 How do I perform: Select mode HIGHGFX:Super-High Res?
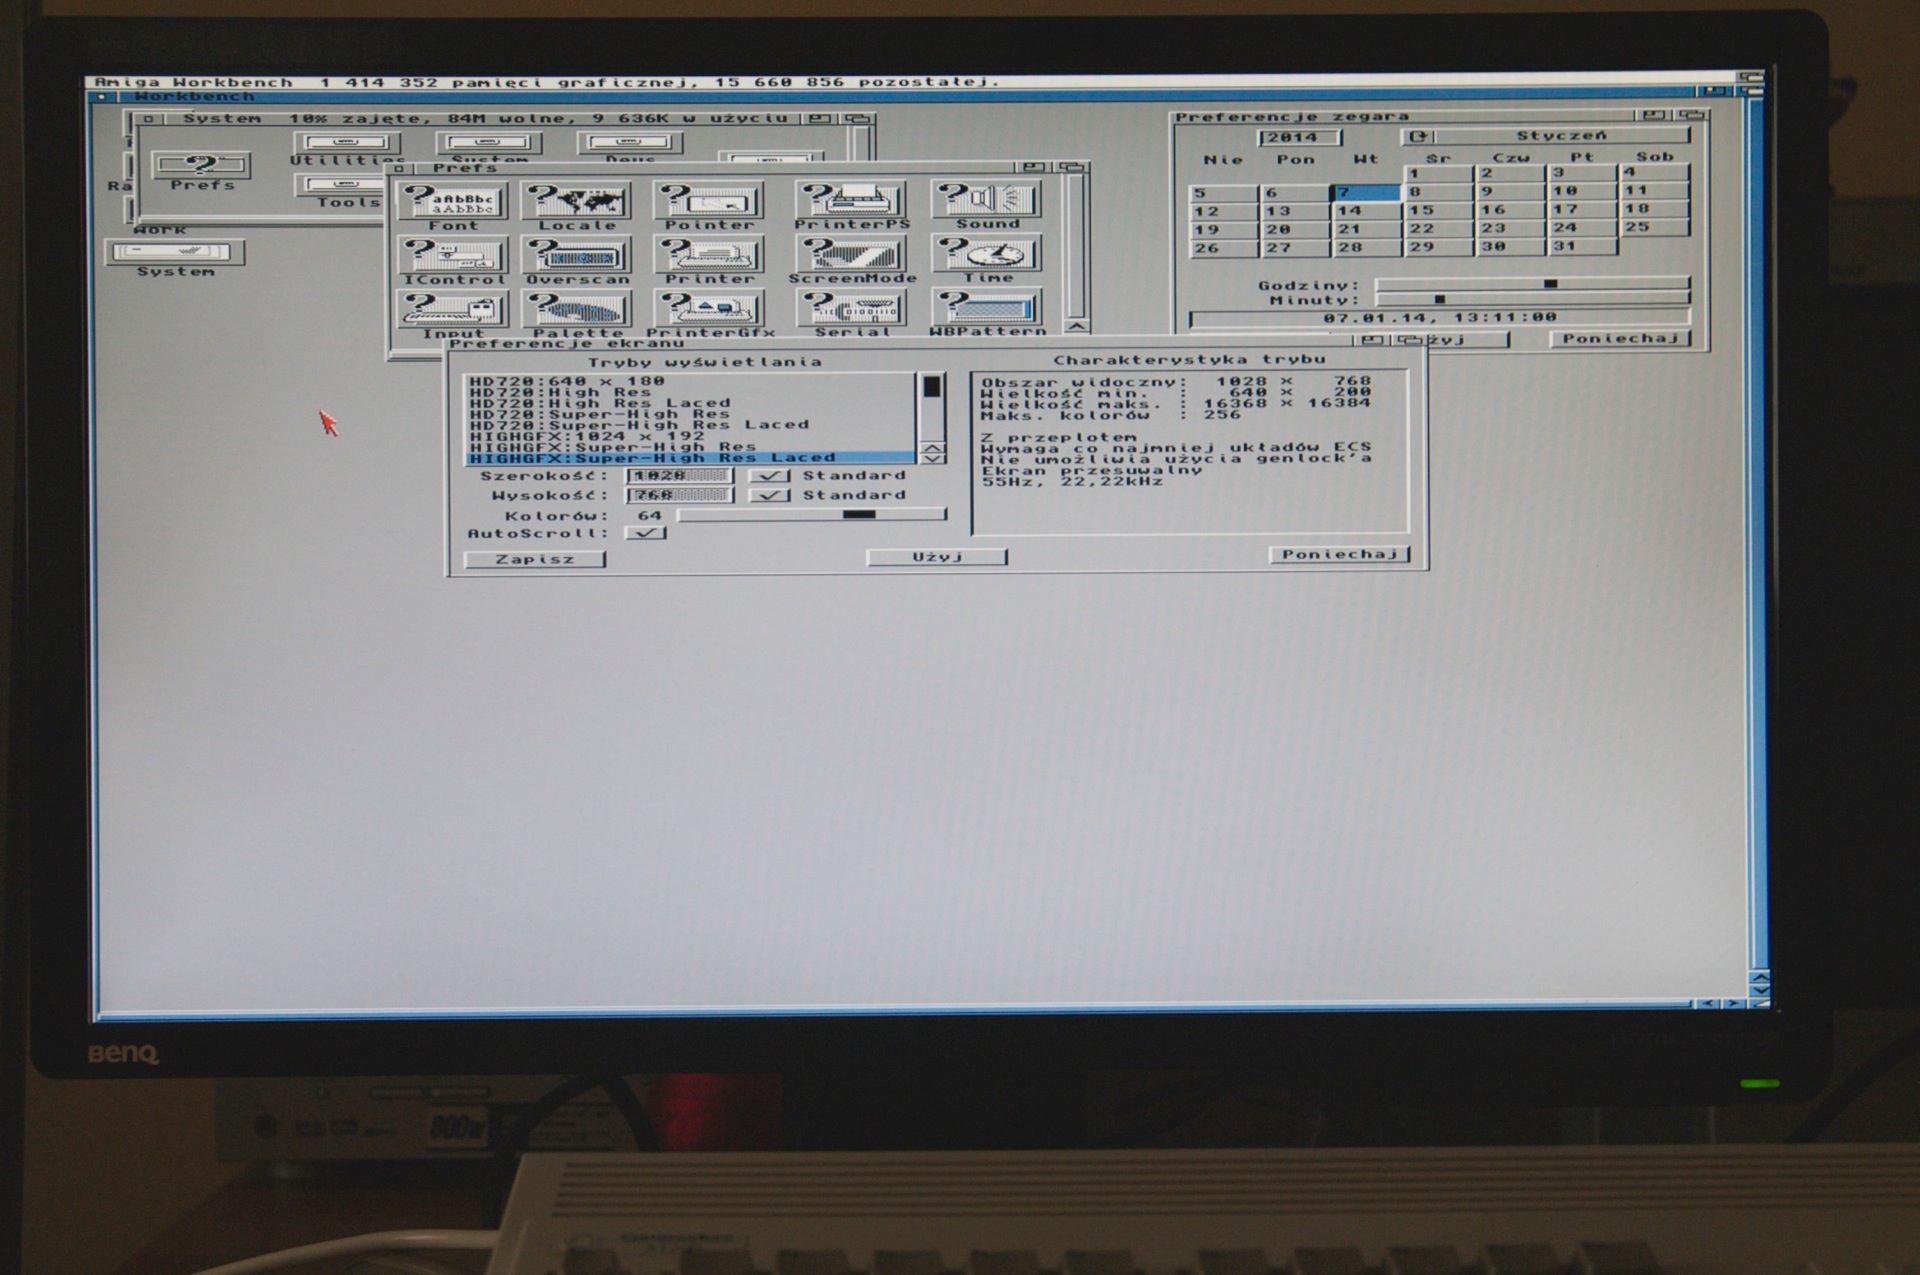[690, 447]
